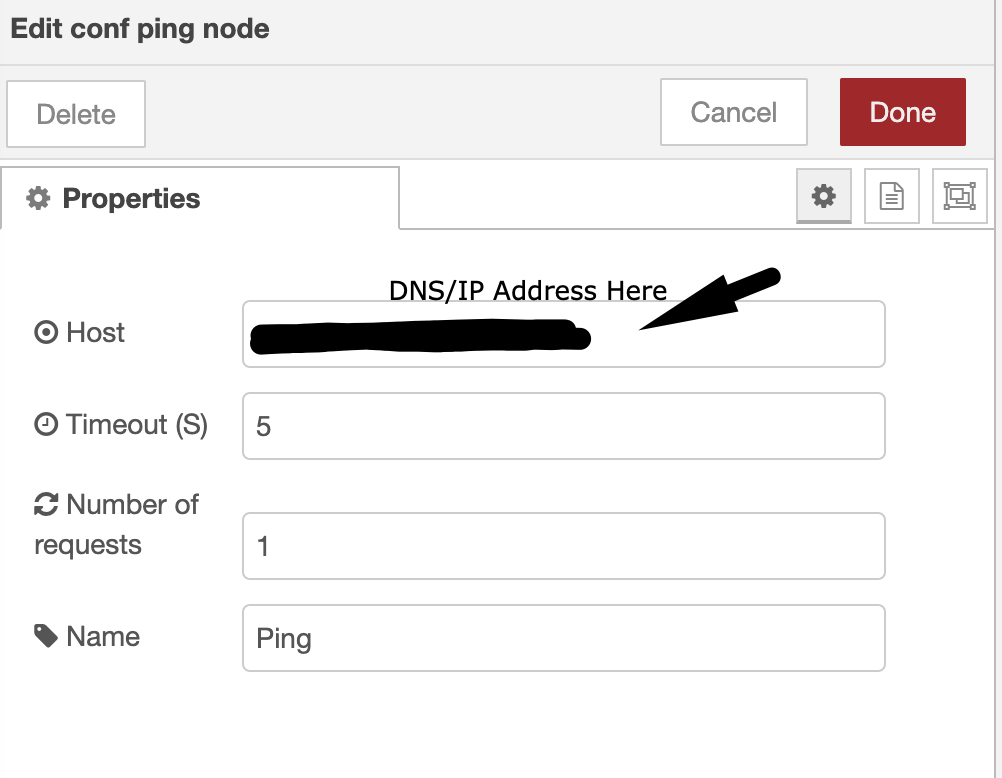Click the Cancel button

(x=734, y=112)
